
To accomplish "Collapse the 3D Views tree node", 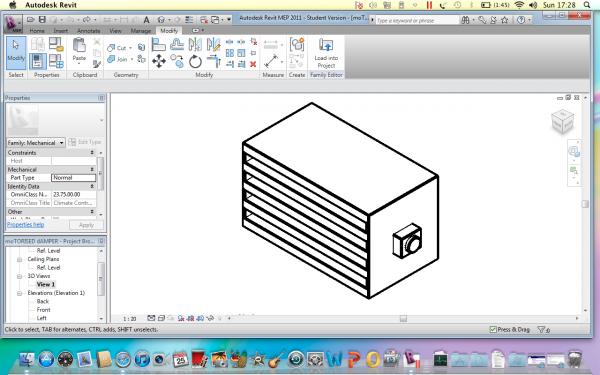I will point(20,276).
